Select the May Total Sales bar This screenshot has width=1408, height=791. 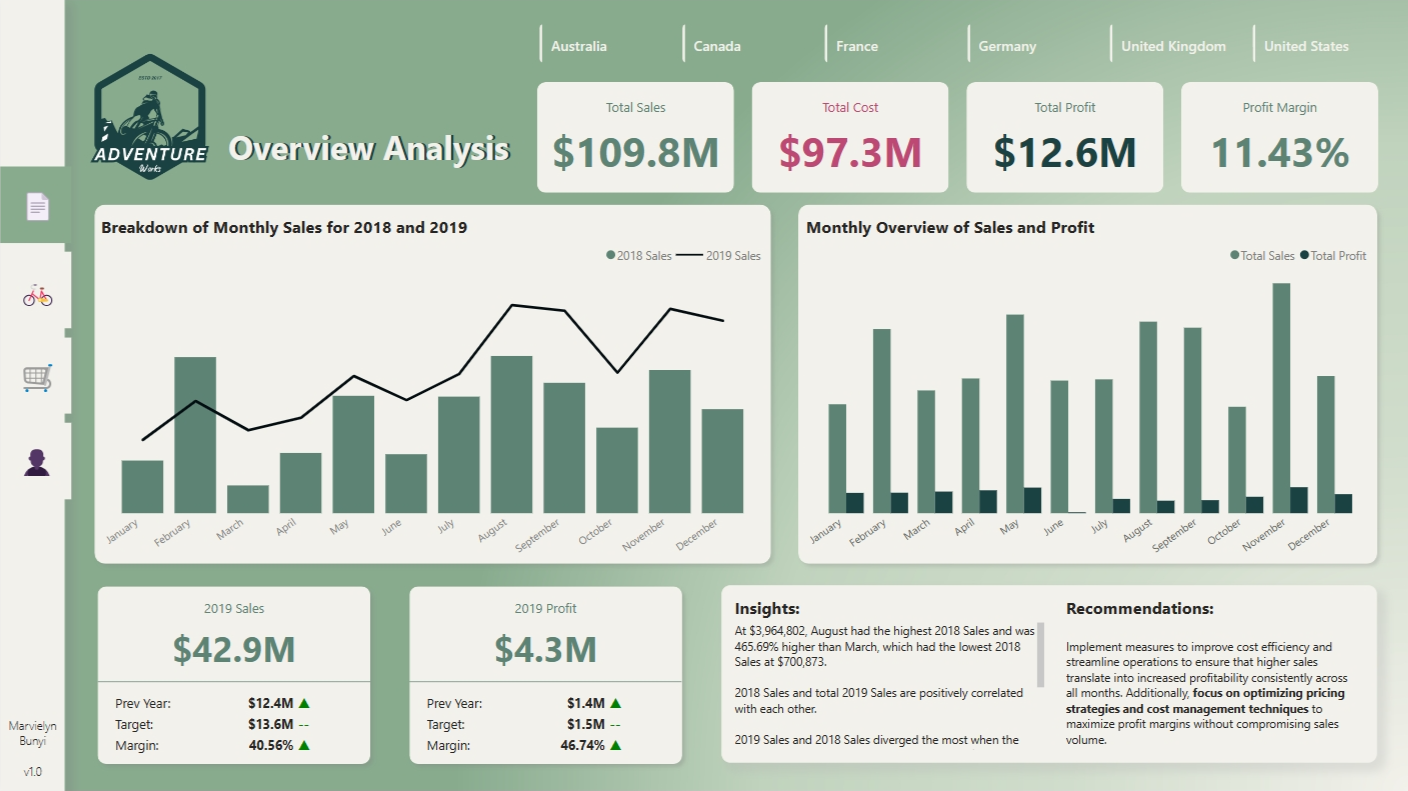pyautogui.click(x=1015, y=414)
